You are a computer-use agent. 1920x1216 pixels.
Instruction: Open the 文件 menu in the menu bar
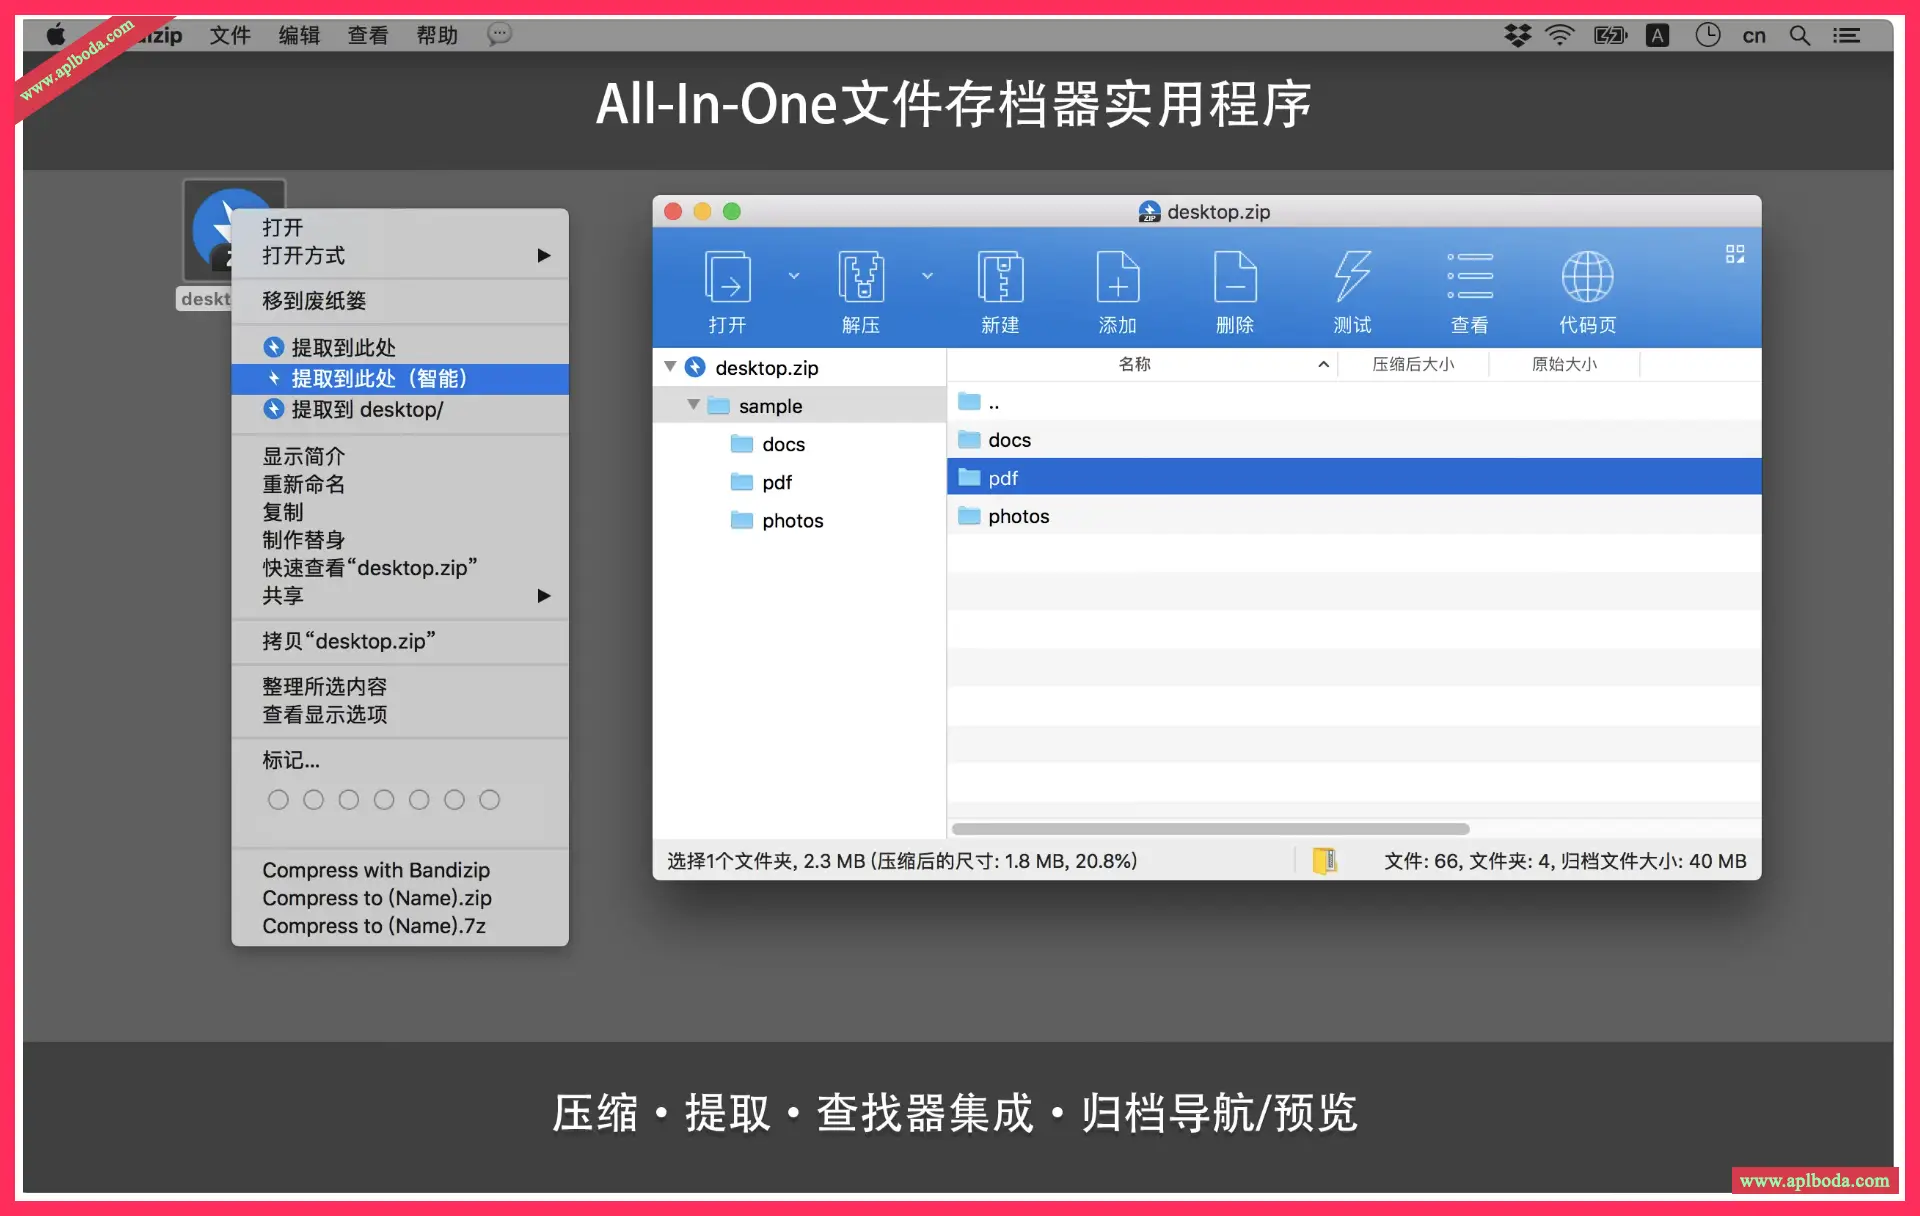pos(229,35)
